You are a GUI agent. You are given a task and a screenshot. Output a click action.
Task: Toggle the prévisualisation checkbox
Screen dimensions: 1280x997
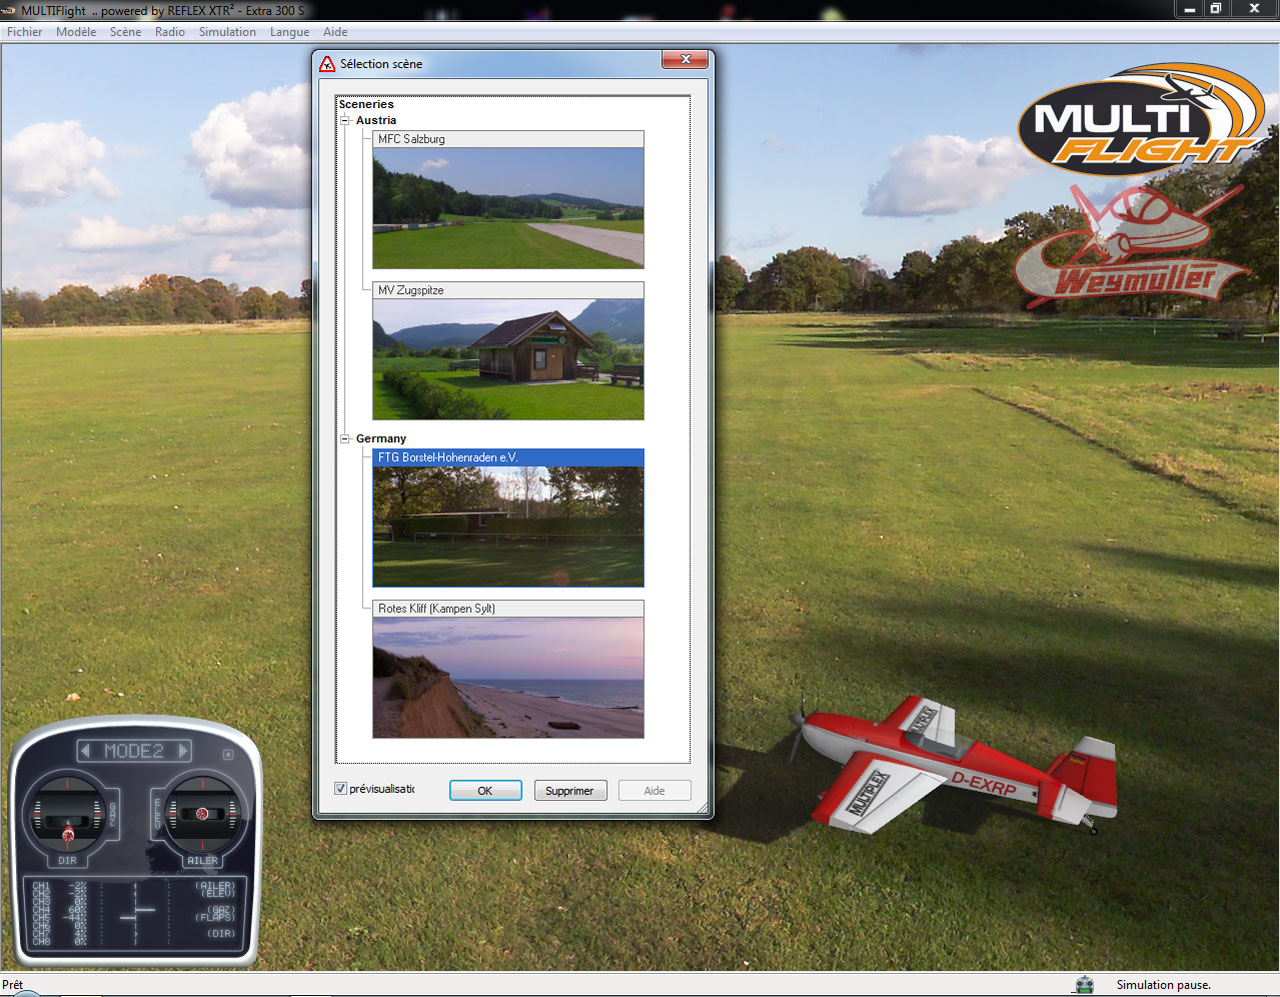341,788
